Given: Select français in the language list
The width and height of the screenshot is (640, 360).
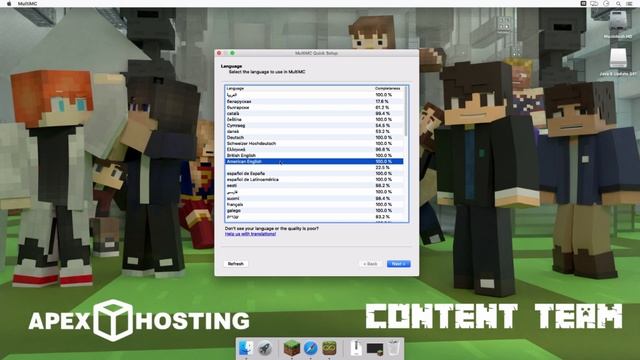Looking at the screenshot, I should pyautogui.click(x=314, y=204).
